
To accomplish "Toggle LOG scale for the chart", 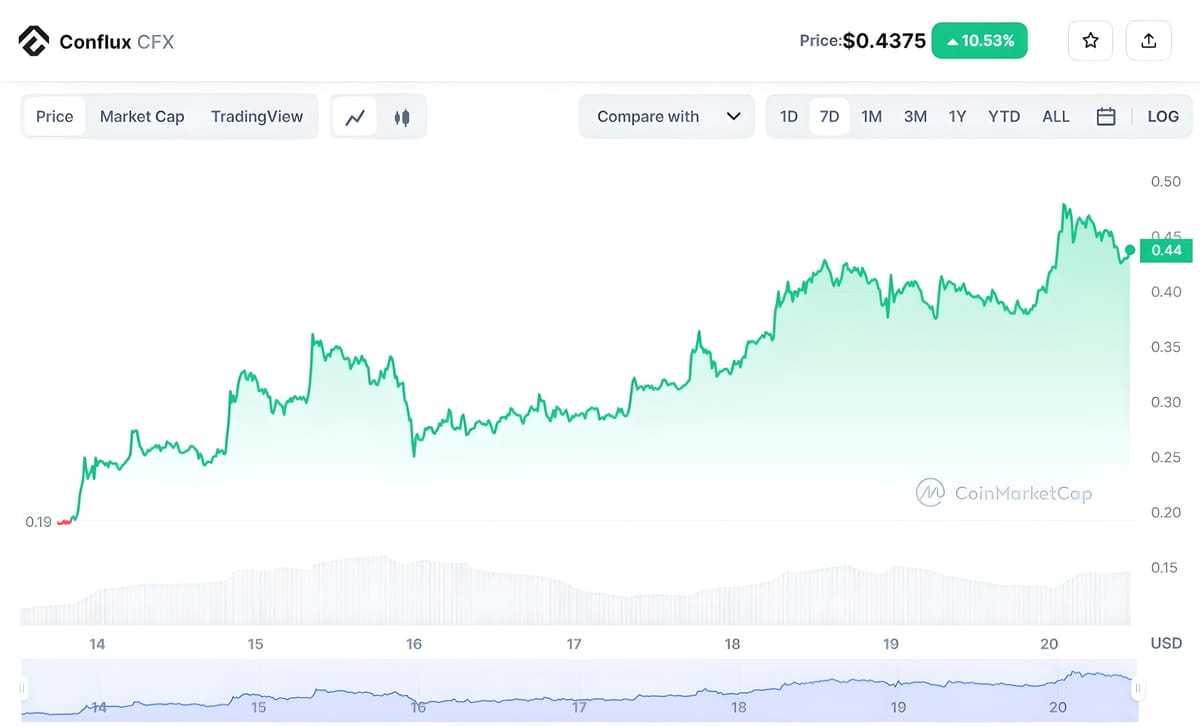I will (x=1163, y=116).
